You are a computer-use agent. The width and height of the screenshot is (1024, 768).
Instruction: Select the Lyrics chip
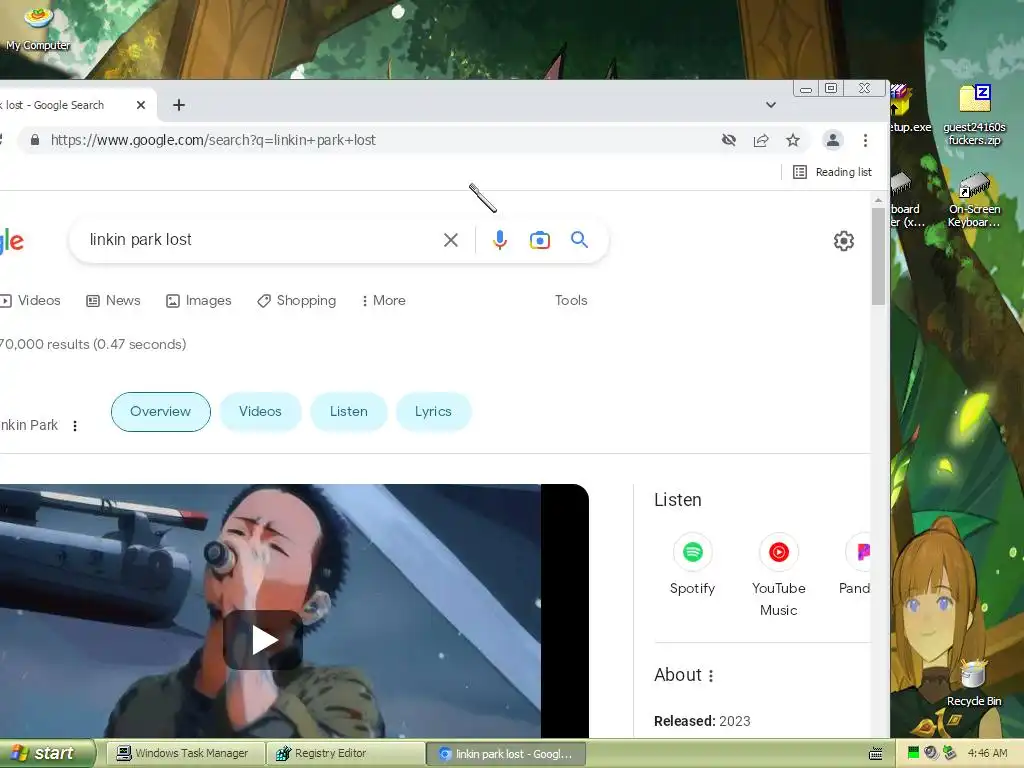pyautogui.click(x=433, y=411)
